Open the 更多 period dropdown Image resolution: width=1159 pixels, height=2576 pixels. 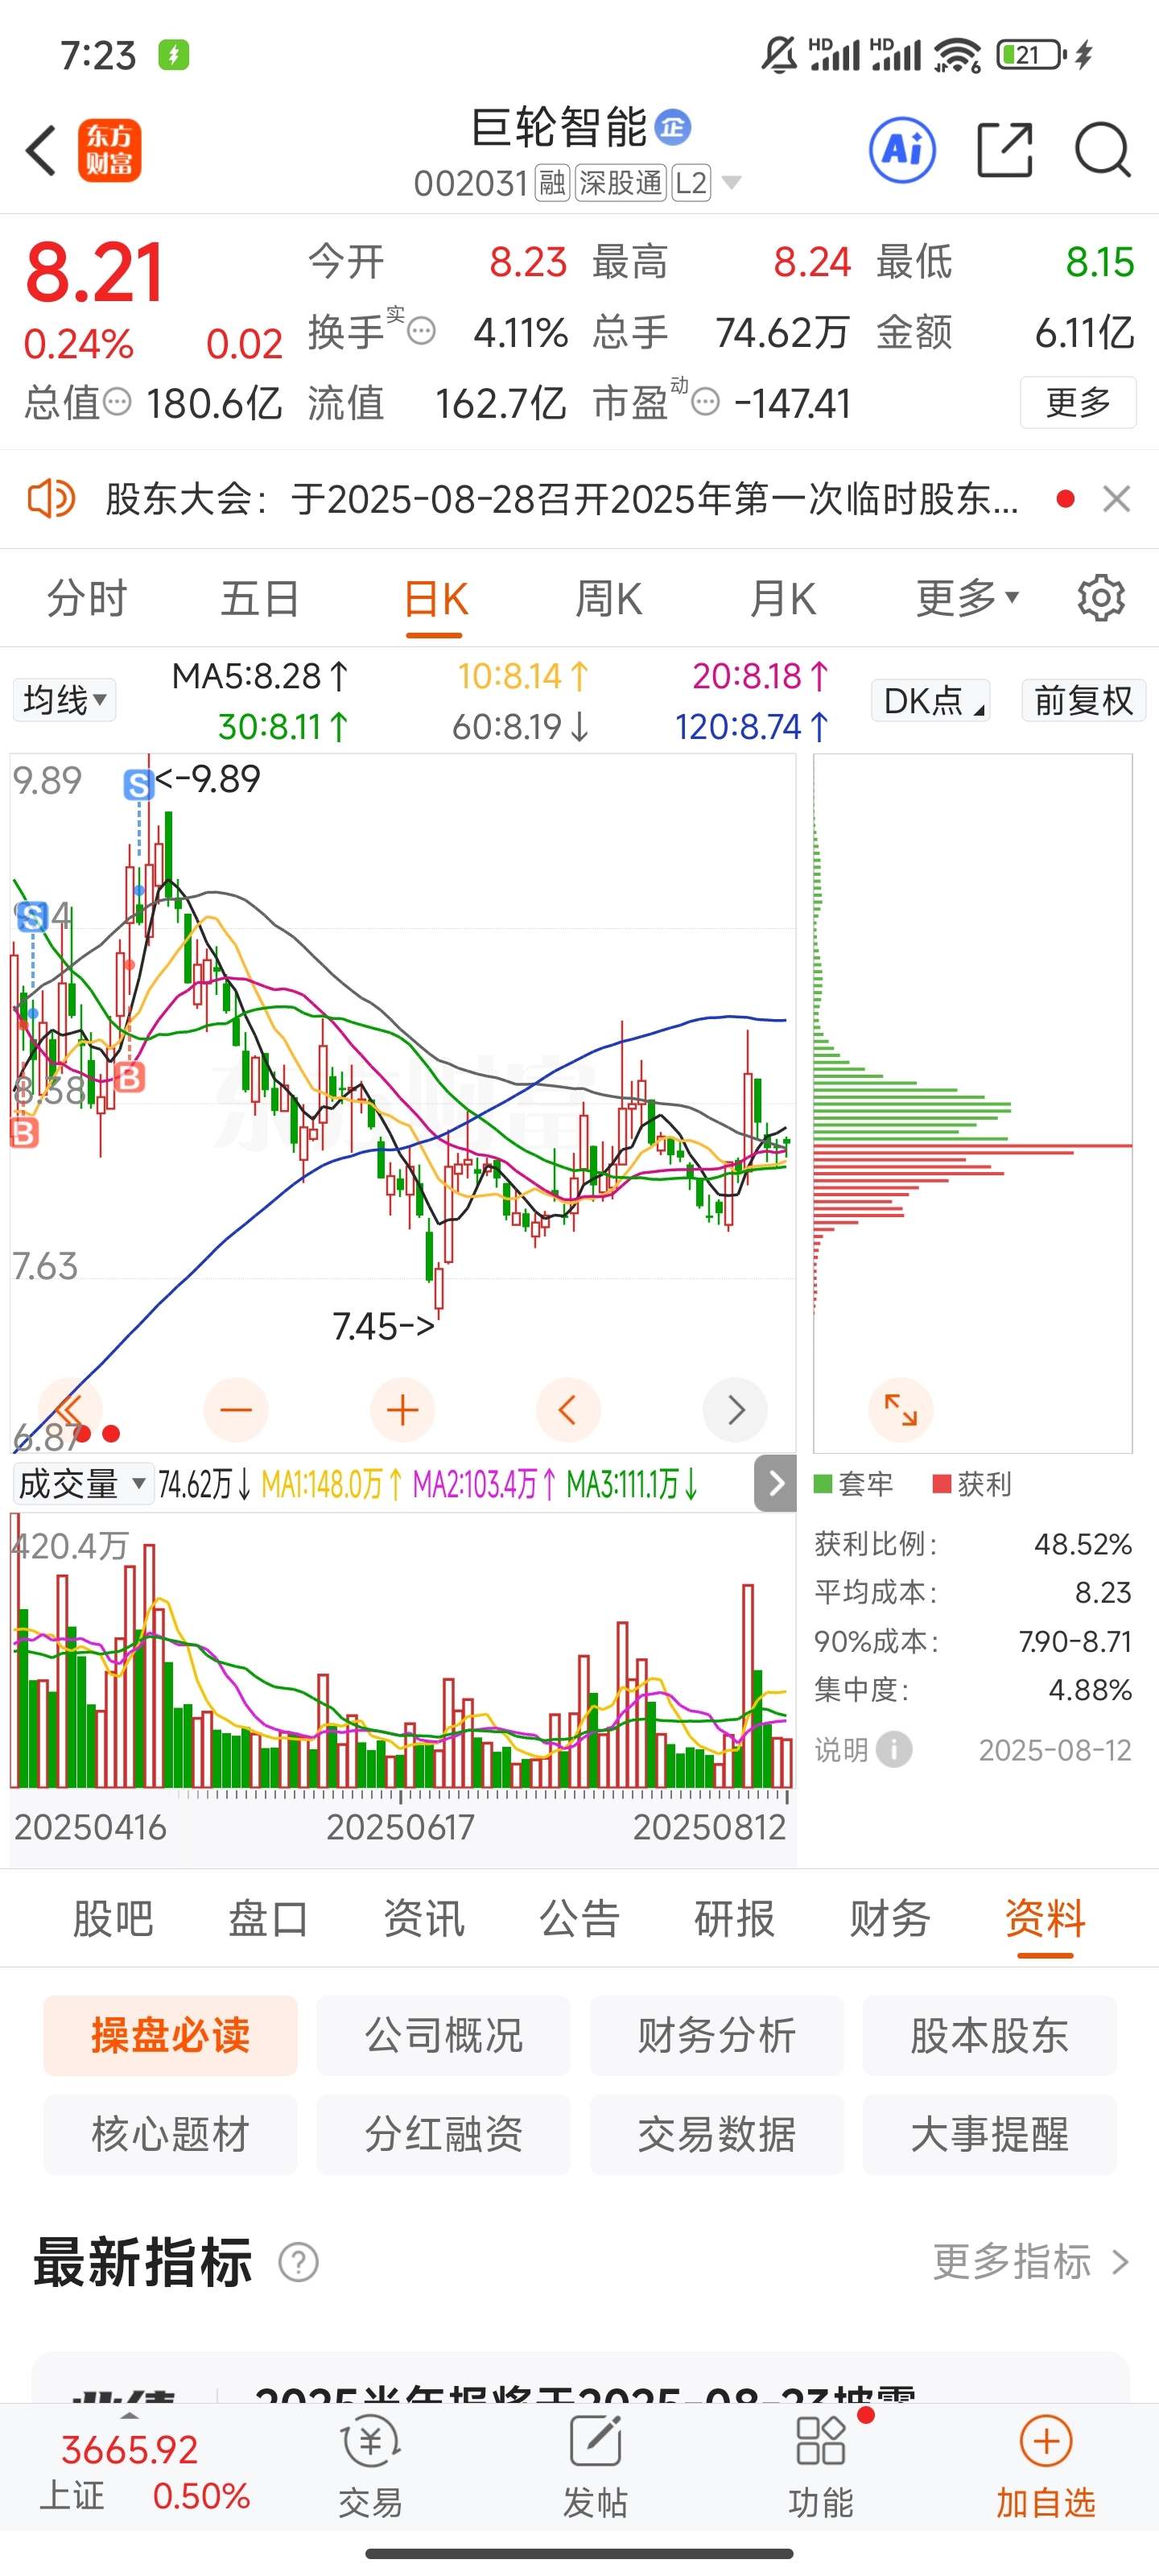967,598
